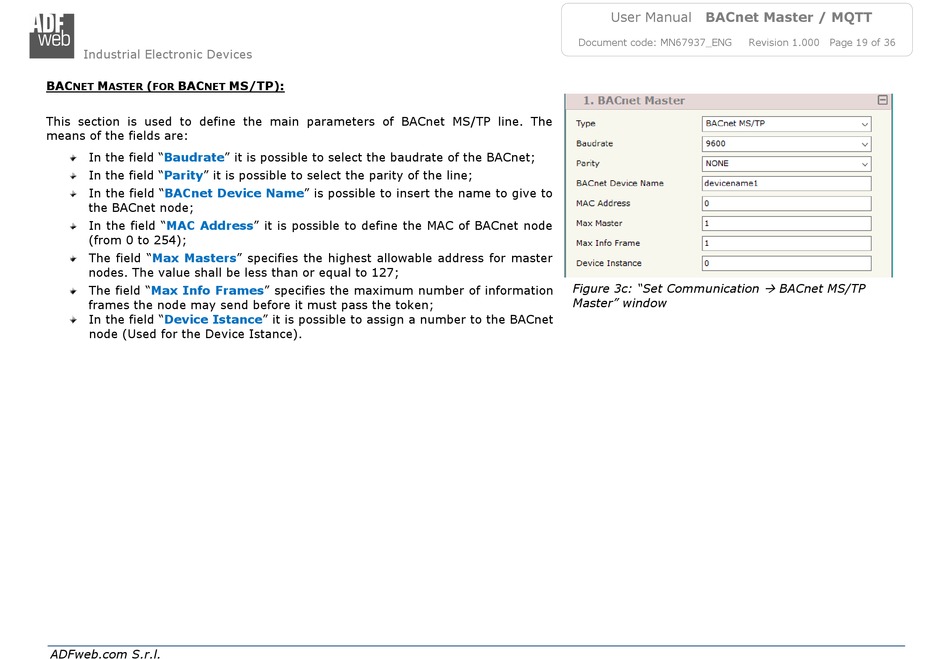The height and width of the screenshot is (659, 950).
Task: Click the underlined BACnet Master (for BACnet MS/TP) heading
Action: point(165,87)
